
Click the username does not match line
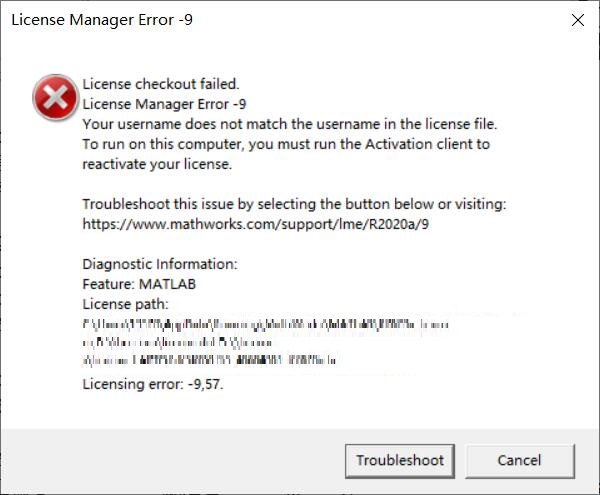(289, 124)
